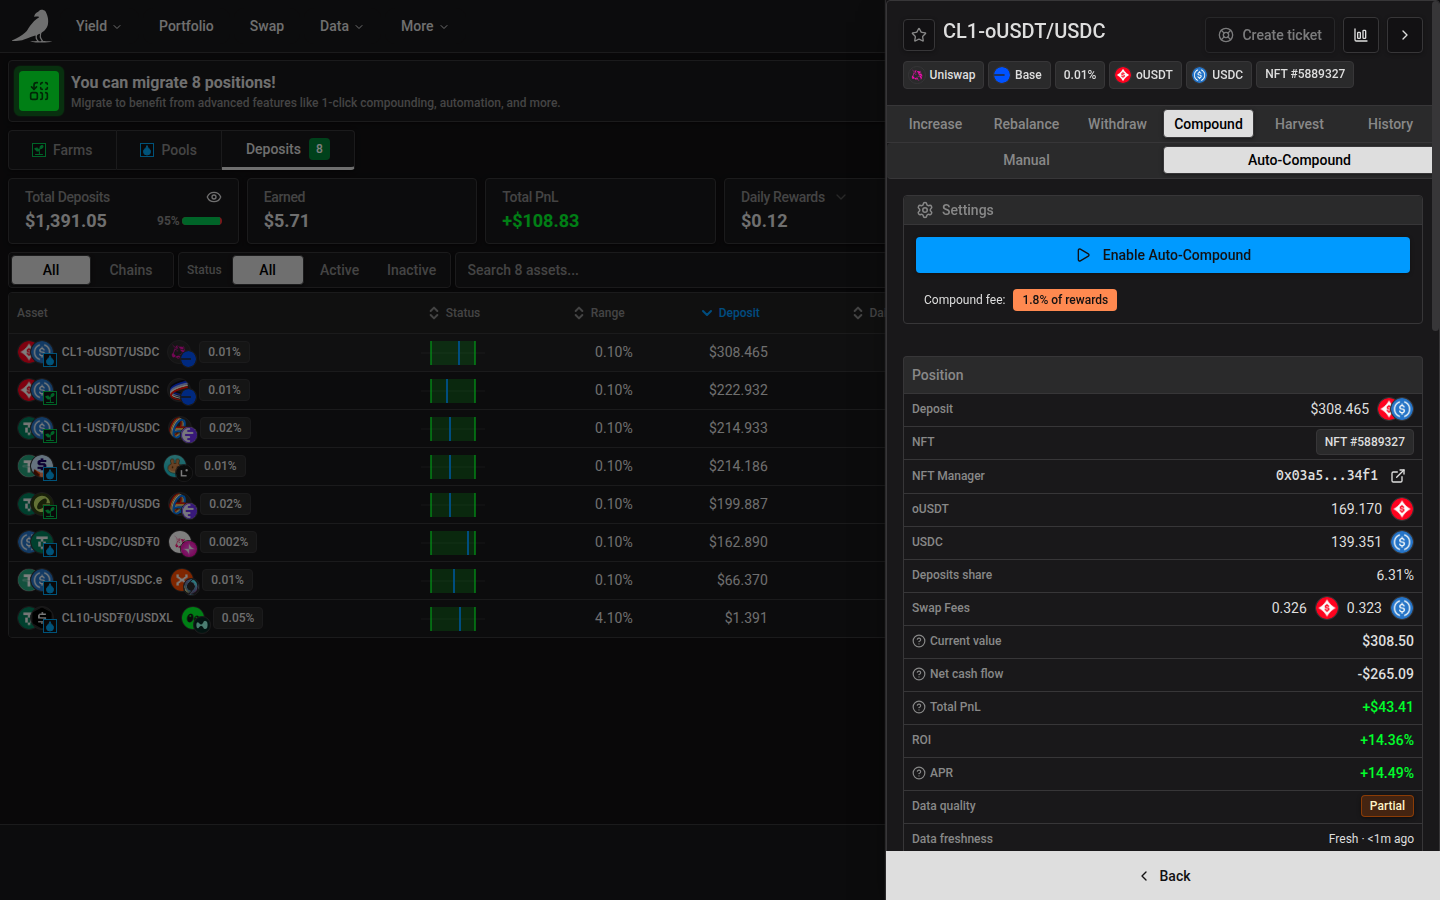This screenshot has height=900, width=1440.
Task: Switch to Rebalance tab
Action: [1026, 124]
